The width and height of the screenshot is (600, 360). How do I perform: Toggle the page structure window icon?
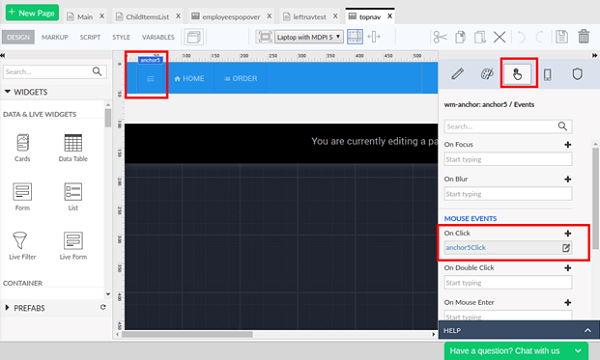[x=194, y=37]
